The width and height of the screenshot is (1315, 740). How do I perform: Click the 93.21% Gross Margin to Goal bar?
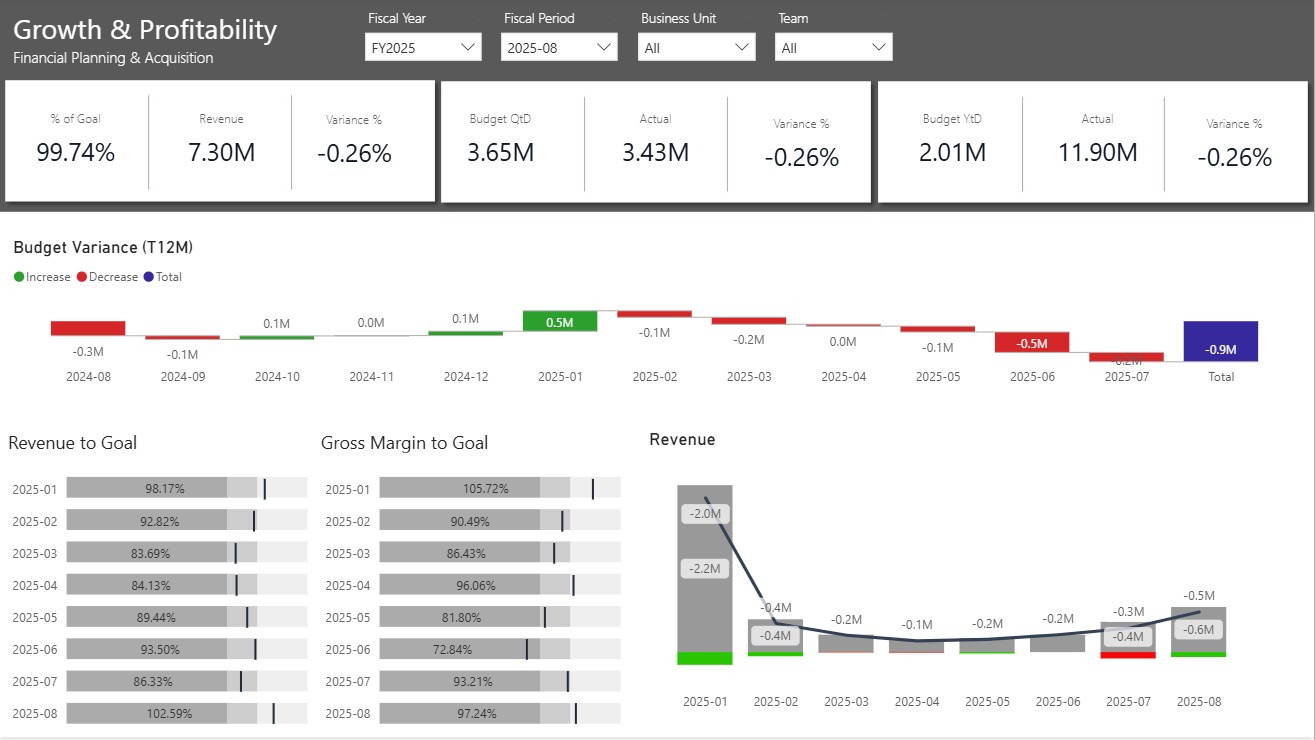tap(460, 681)
